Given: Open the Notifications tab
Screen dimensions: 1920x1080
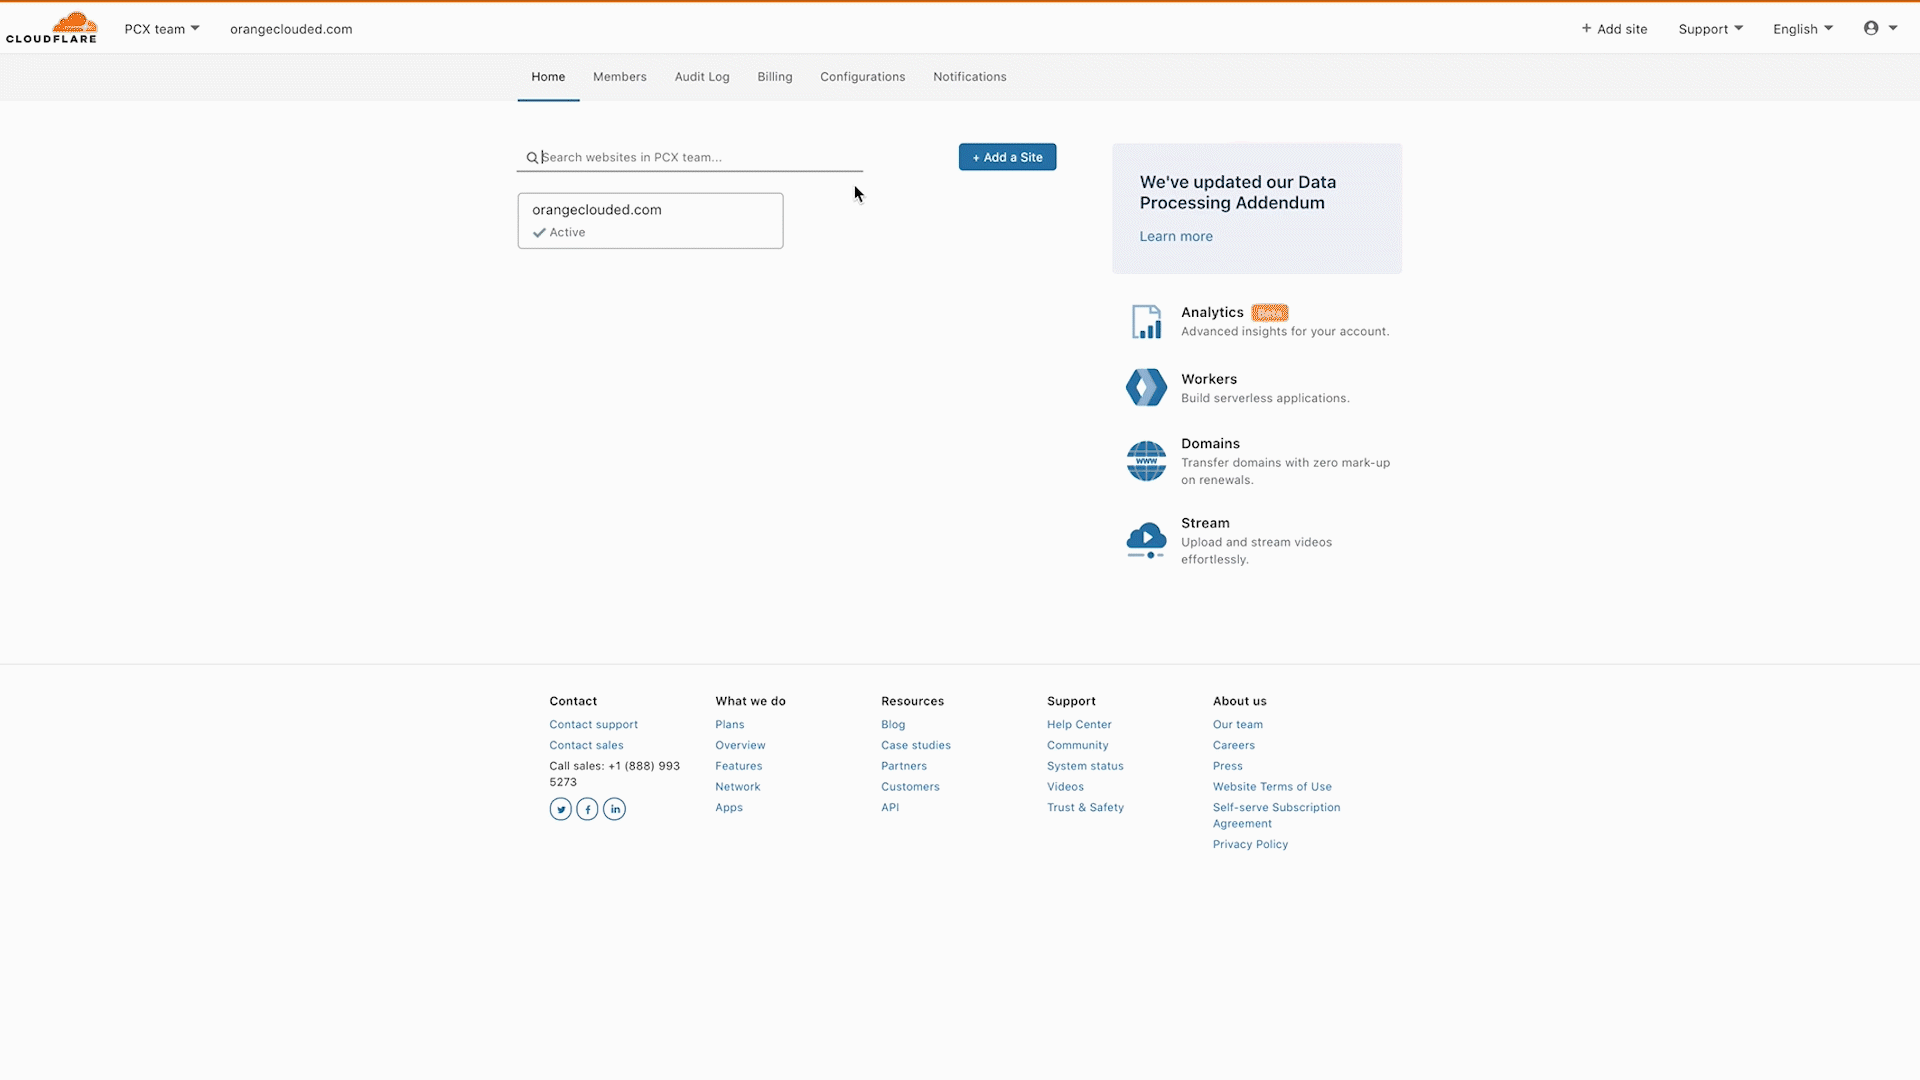Looking at the screenshot, I should [969, 77].
